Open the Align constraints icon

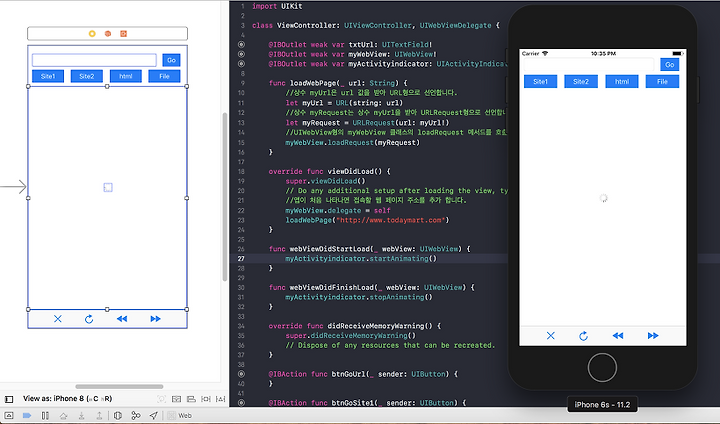point(191,399)
